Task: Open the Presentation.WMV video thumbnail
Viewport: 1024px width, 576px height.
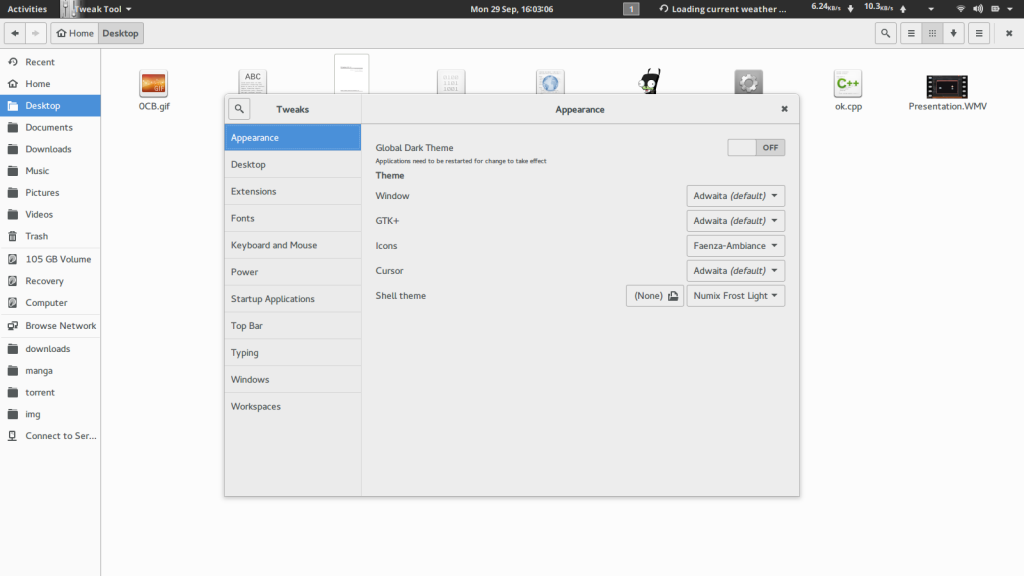Action: click(x=946, y=87)
